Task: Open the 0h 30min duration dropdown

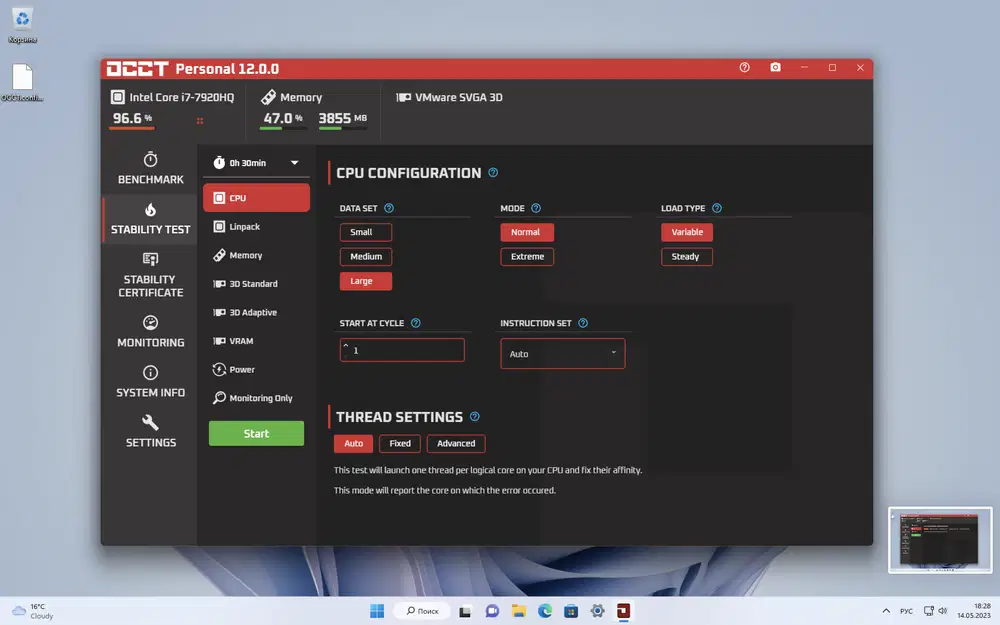Action: pyautogui.click(x=256, y=163)
